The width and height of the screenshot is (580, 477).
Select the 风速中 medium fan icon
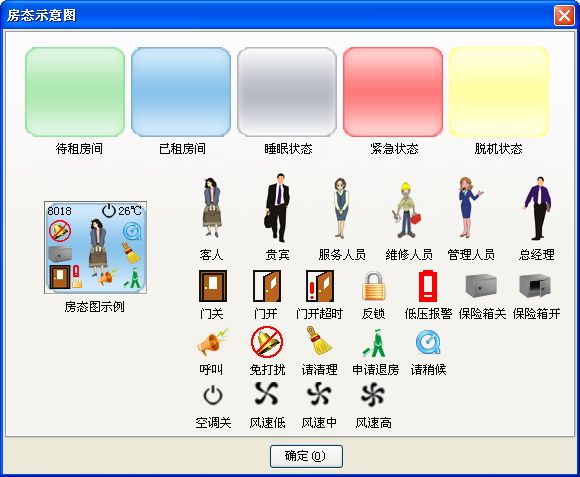(319, 394)
